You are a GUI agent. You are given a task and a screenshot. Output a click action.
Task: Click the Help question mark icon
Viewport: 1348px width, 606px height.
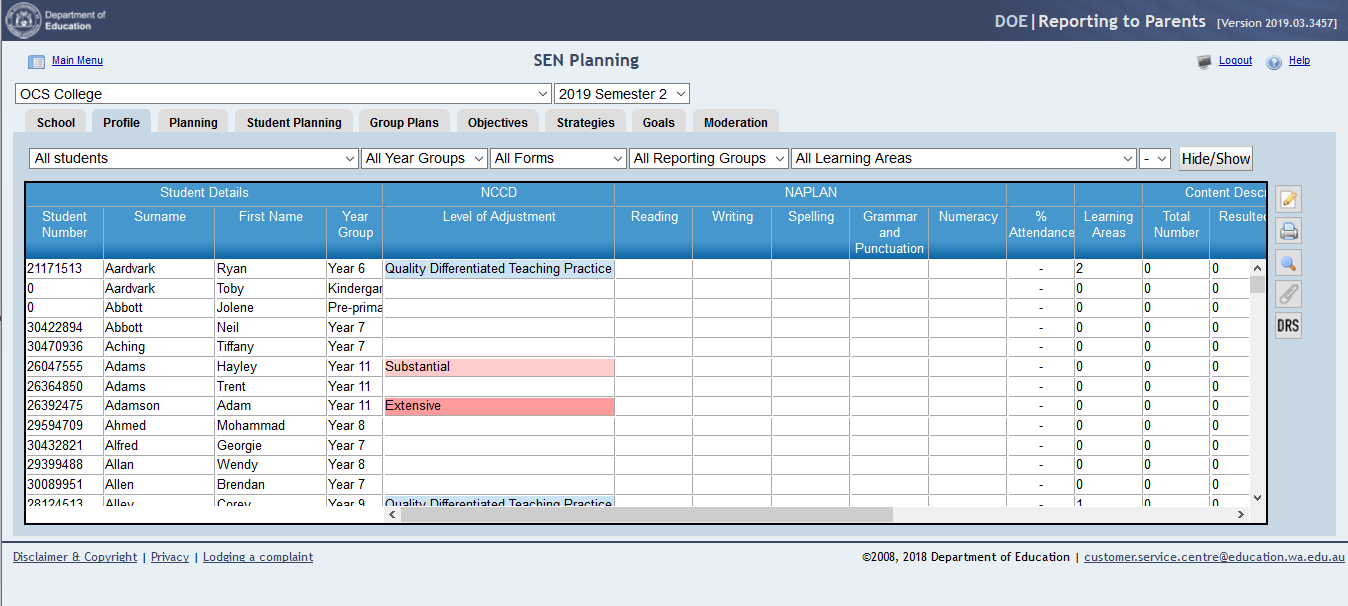[1274, 62]
